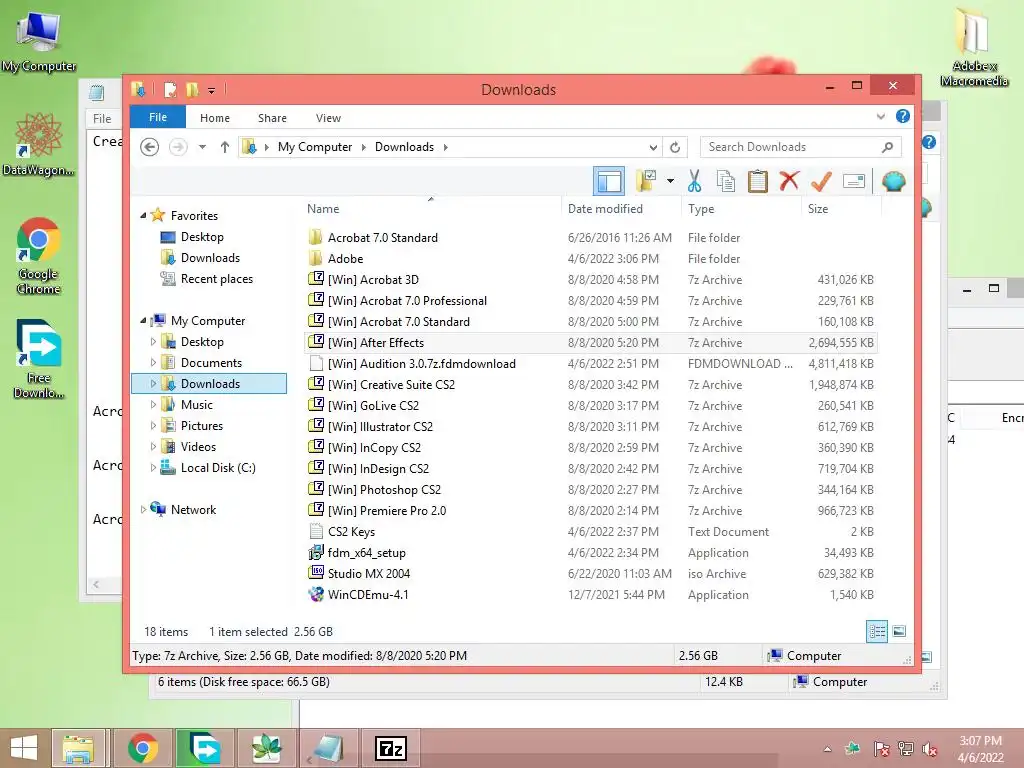Open Google Chrome from the taskbar
This screenshot has width=1024, height=768.
(142, 748)
